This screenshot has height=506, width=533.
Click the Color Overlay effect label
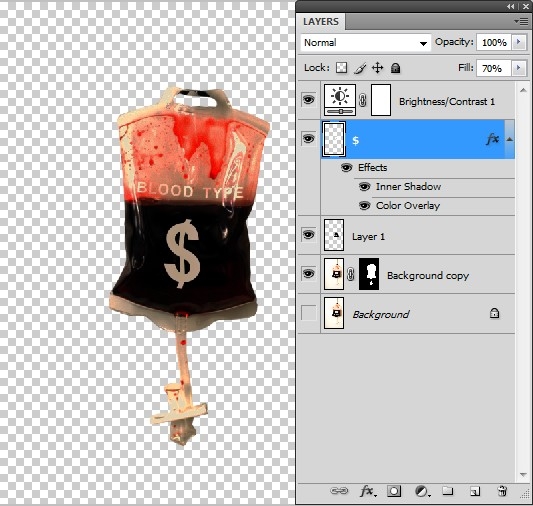408,206
